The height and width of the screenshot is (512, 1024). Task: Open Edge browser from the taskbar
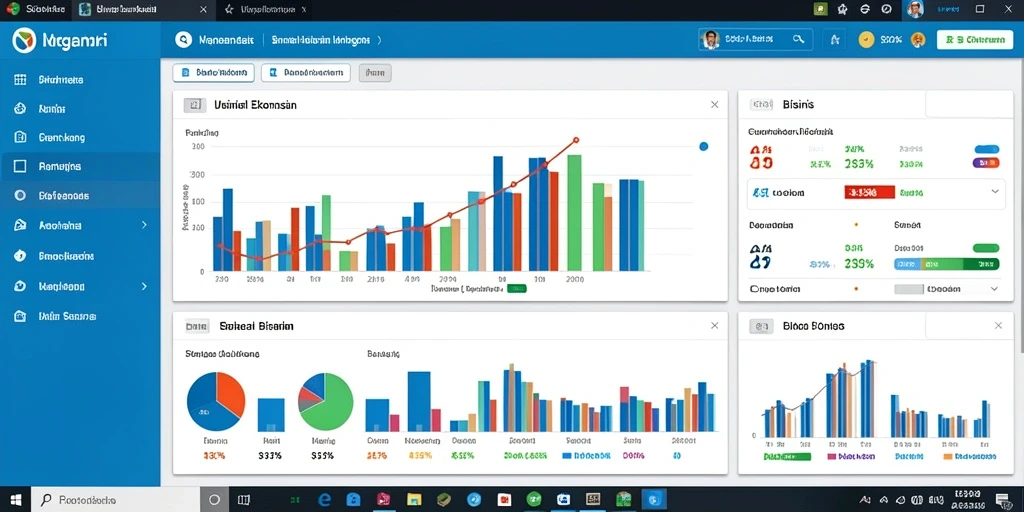click(x=322, y=500)
